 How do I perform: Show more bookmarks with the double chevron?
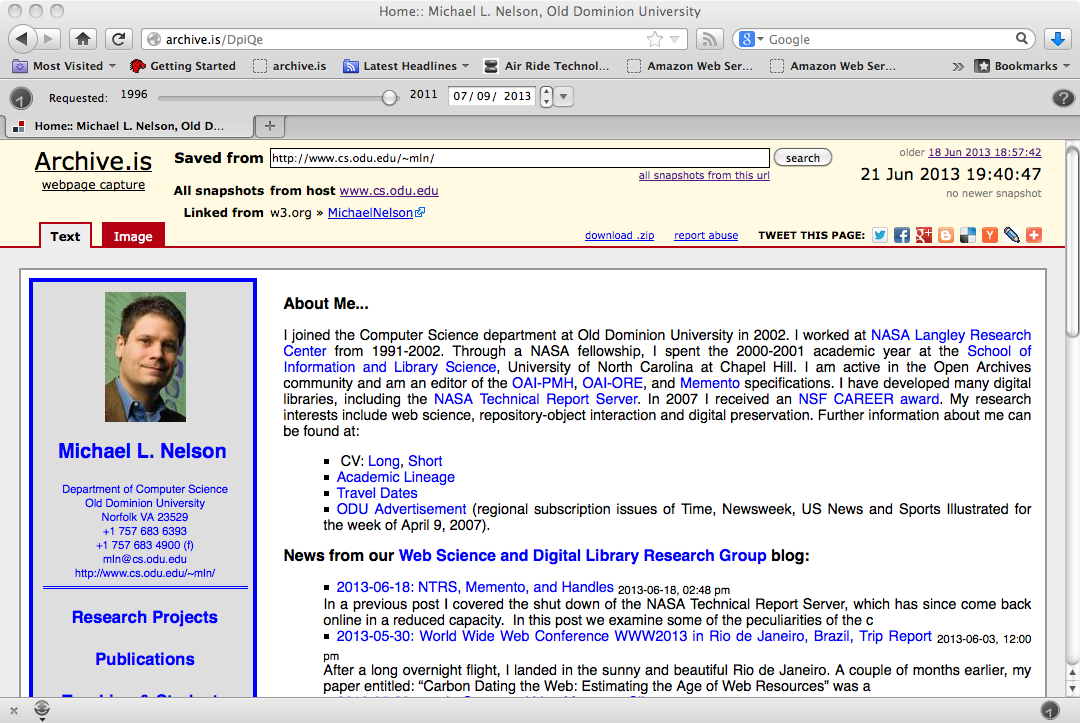[958, 67]
